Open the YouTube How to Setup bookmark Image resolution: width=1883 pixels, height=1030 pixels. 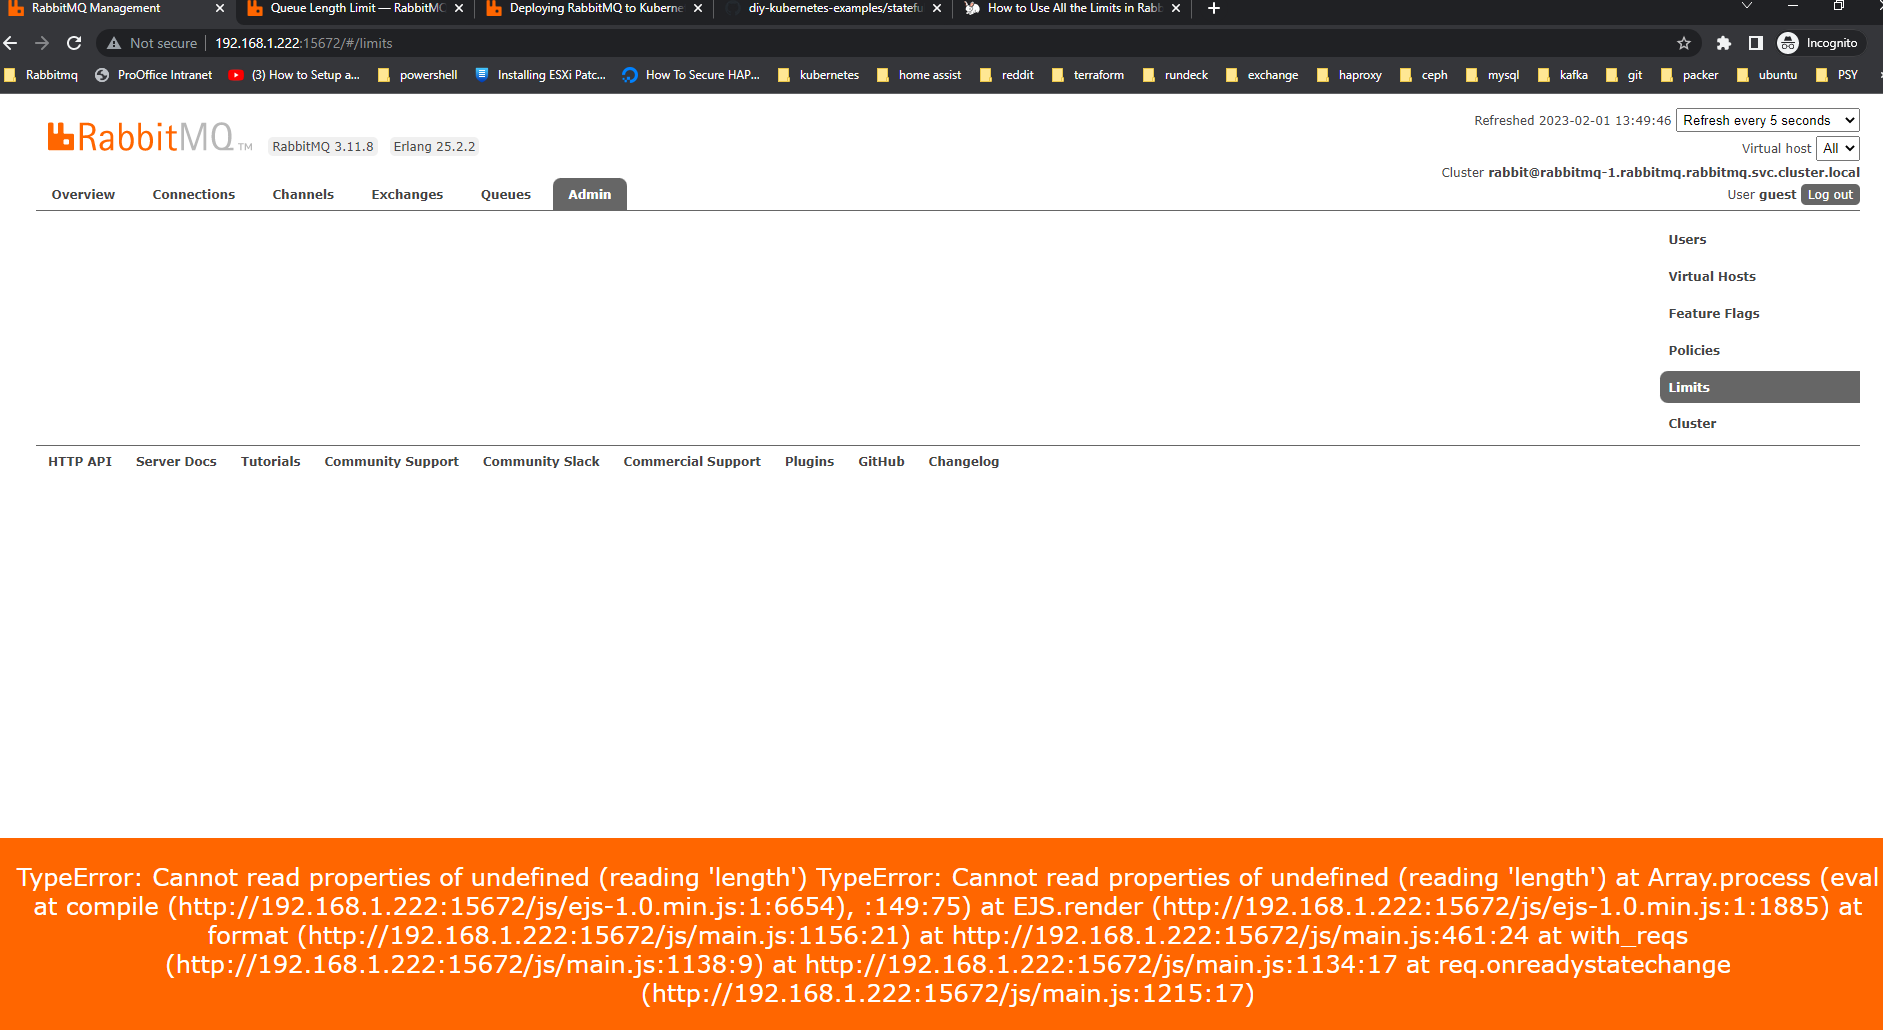tap(294, 75)
